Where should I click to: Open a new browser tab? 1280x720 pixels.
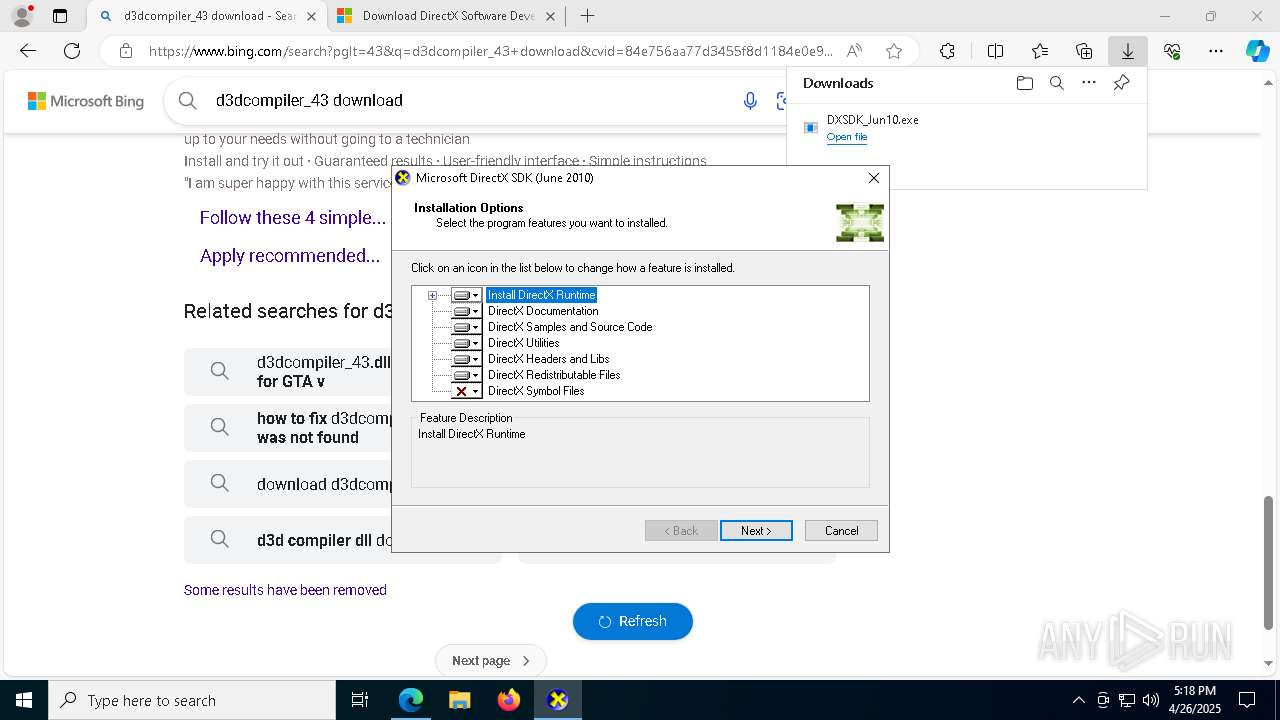tap(588, 16)
